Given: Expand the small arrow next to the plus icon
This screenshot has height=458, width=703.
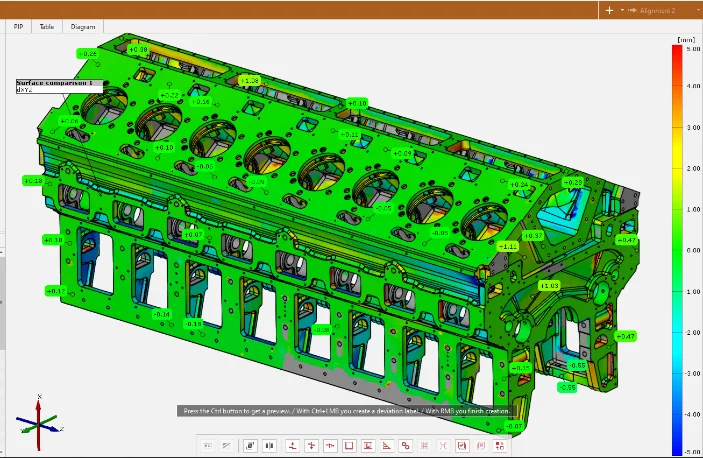Looking at the screenshot, I should coord(621,9).
